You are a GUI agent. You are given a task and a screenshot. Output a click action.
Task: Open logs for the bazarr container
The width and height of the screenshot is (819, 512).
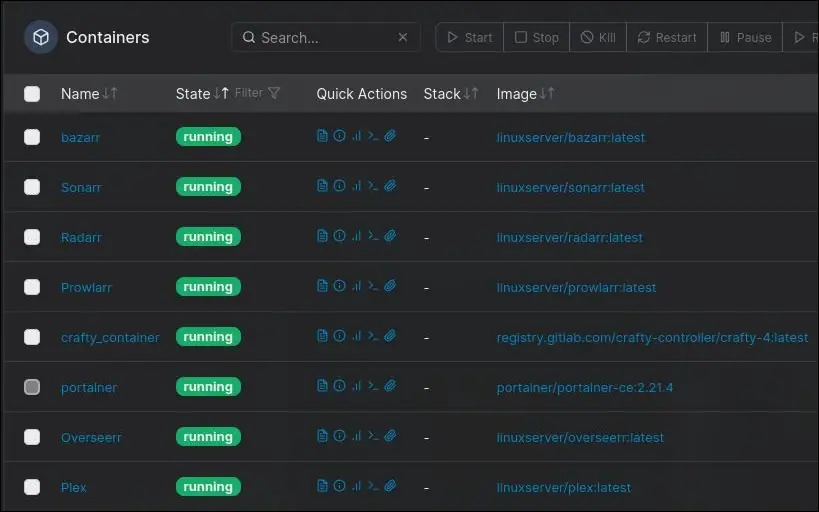(x=322, y=136)
